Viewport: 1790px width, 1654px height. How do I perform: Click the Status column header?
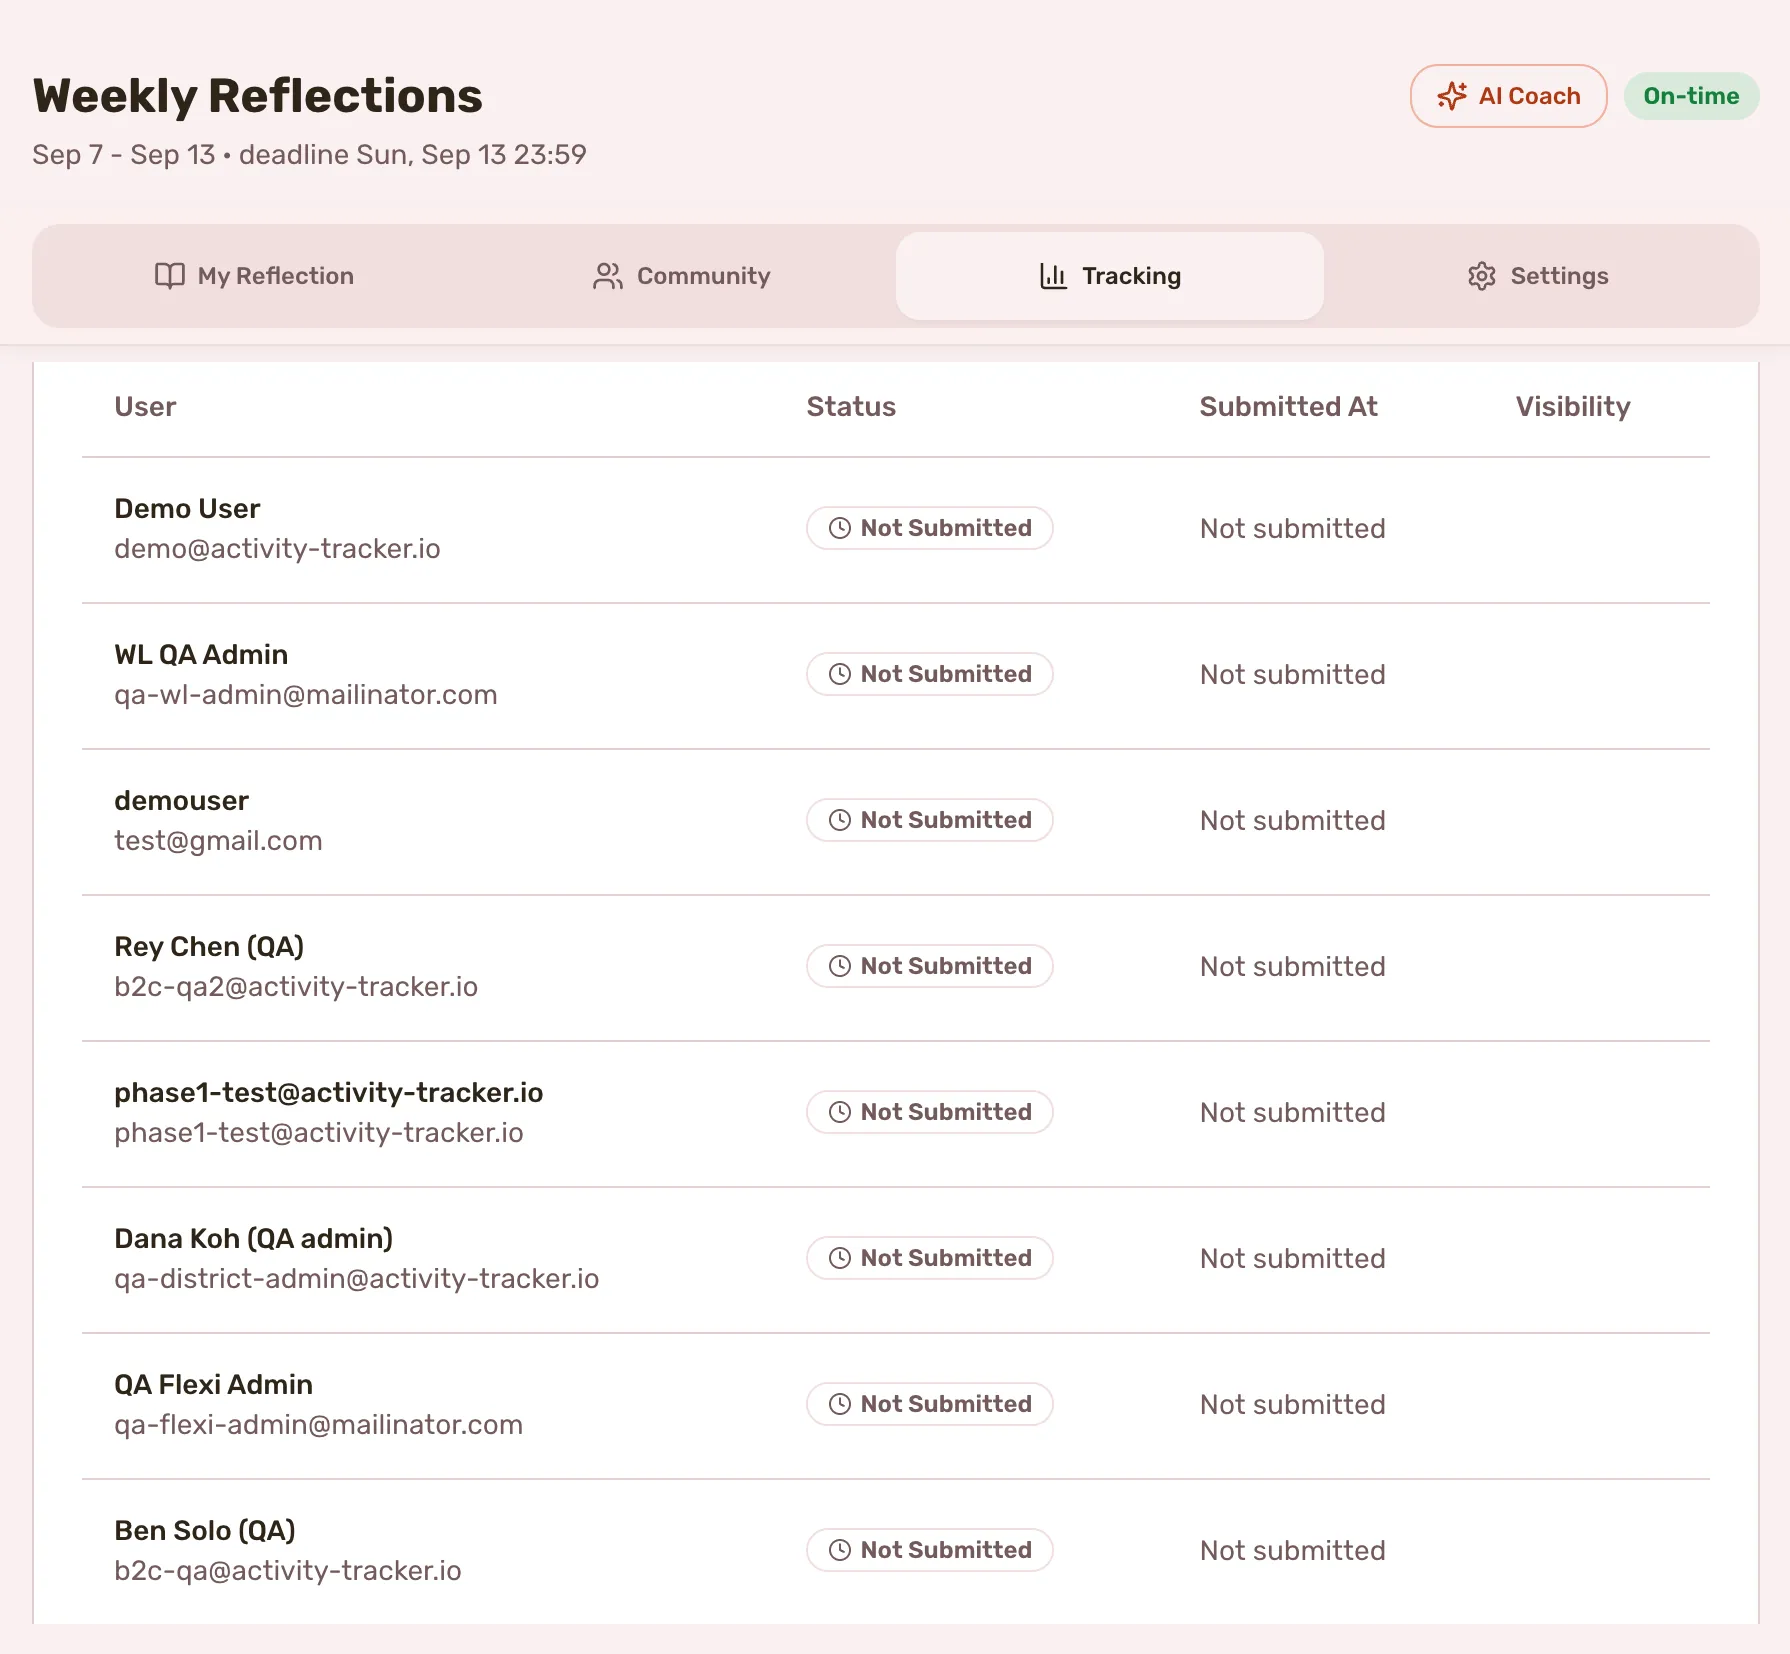click(851, 407)
